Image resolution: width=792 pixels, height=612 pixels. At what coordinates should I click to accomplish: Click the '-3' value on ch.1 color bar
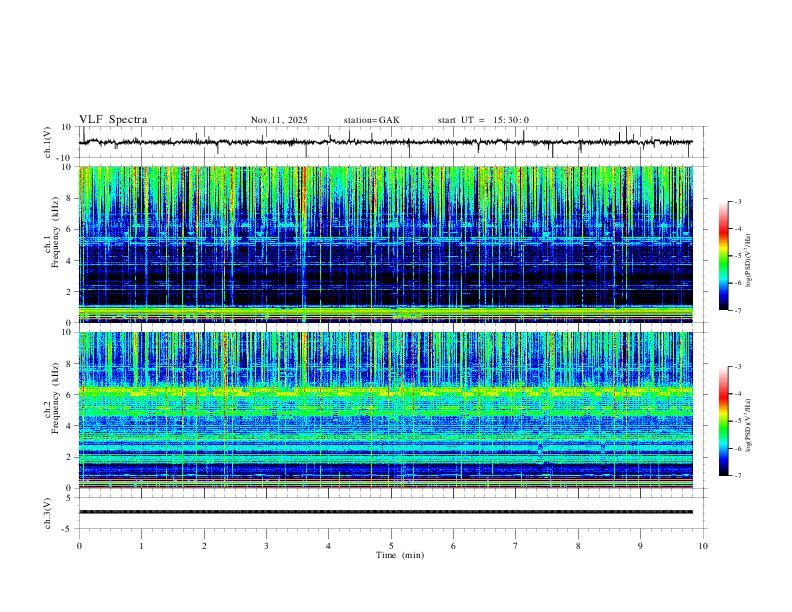(738, 201)
